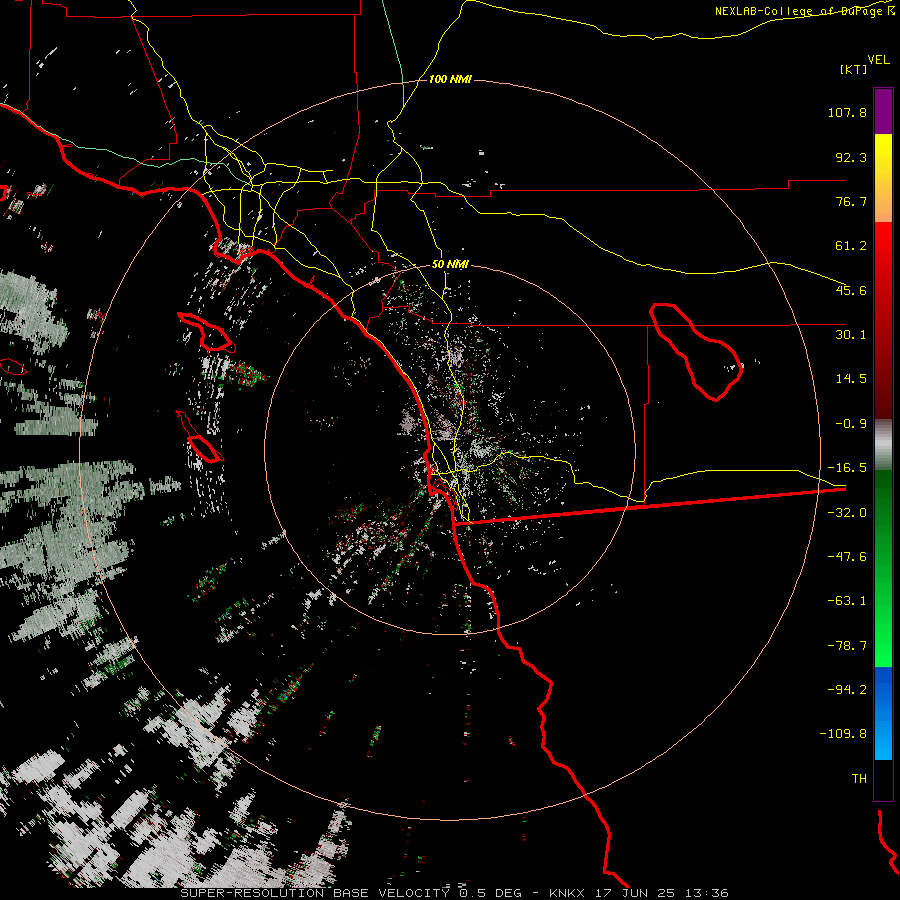Click the [KT] units label

pos(853,69)
